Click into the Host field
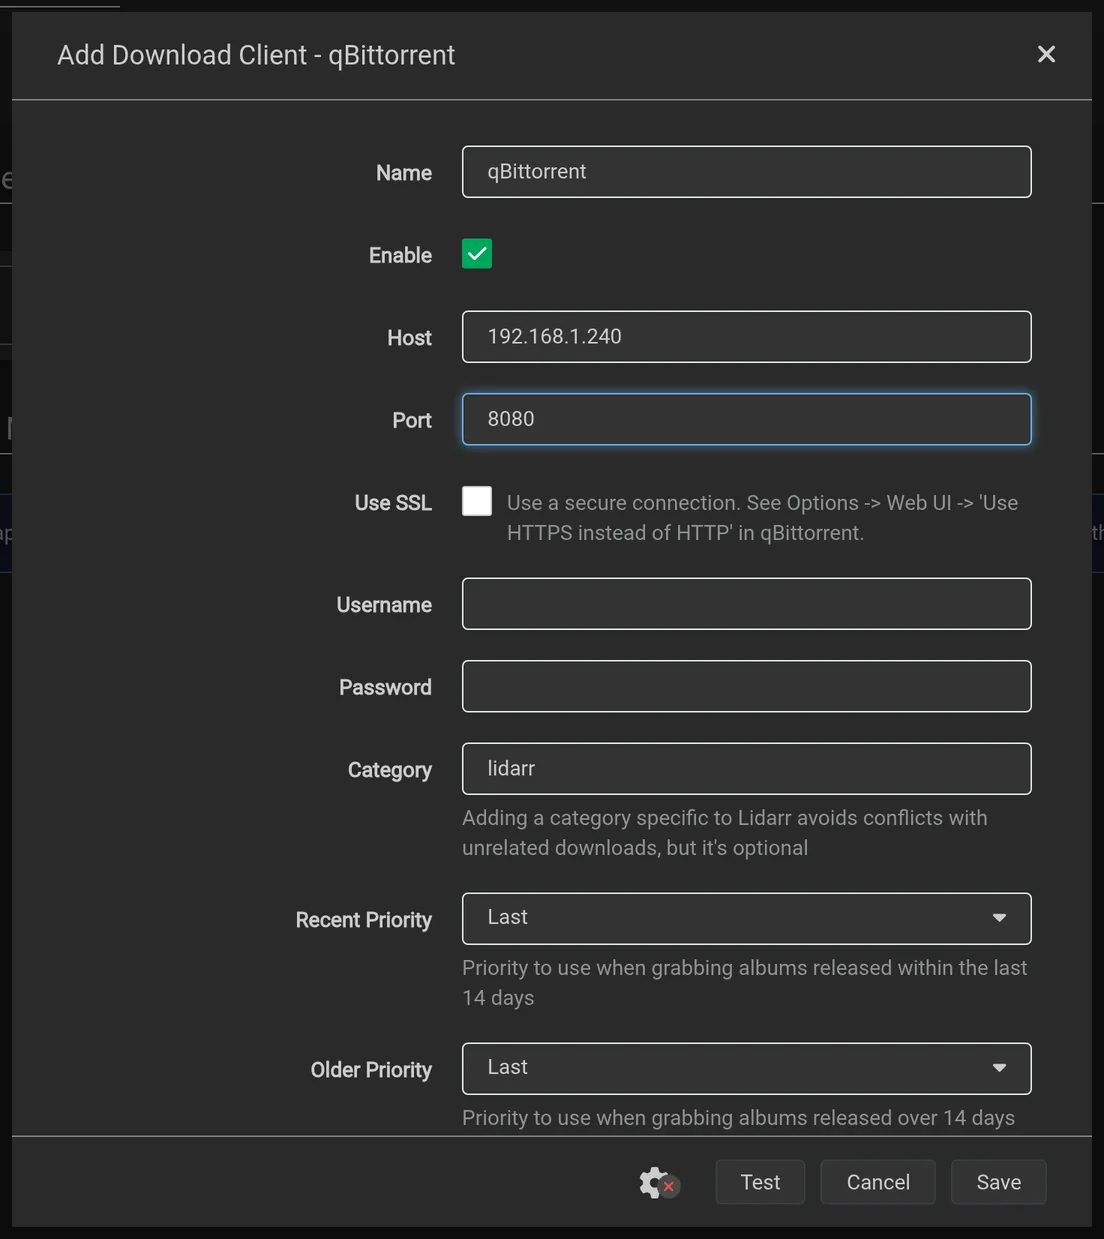1104x1239 pixels. point(746,337)
